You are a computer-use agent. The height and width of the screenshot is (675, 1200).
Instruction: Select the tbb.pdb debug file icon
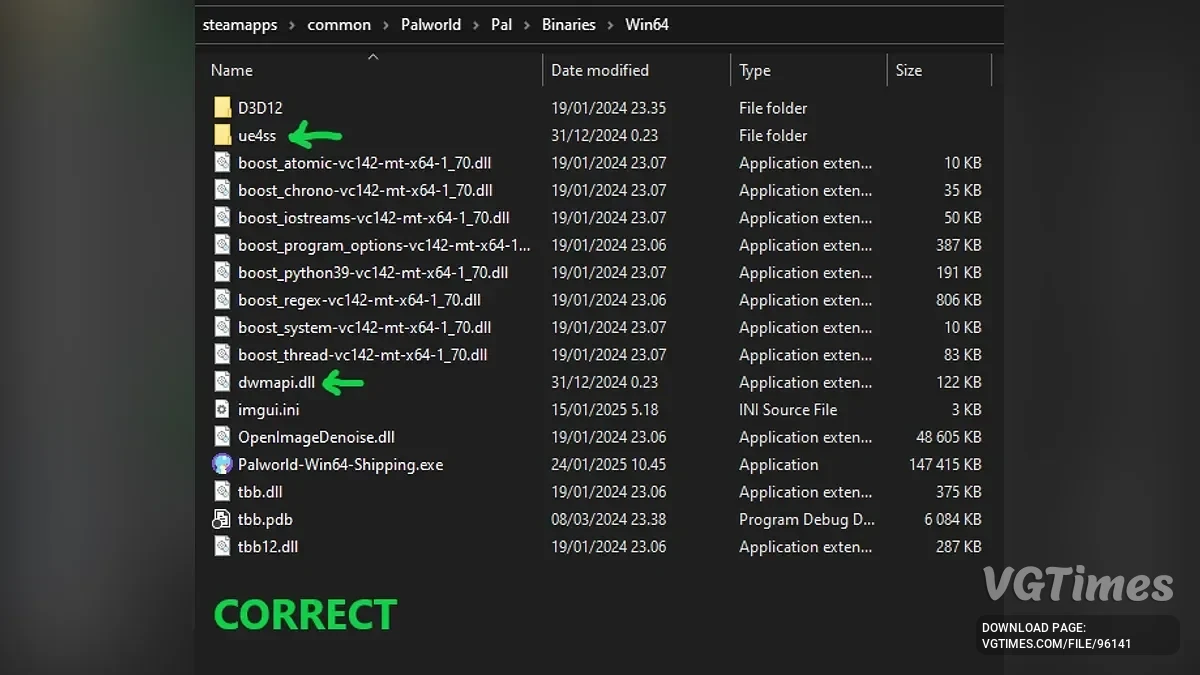(222, 519)
